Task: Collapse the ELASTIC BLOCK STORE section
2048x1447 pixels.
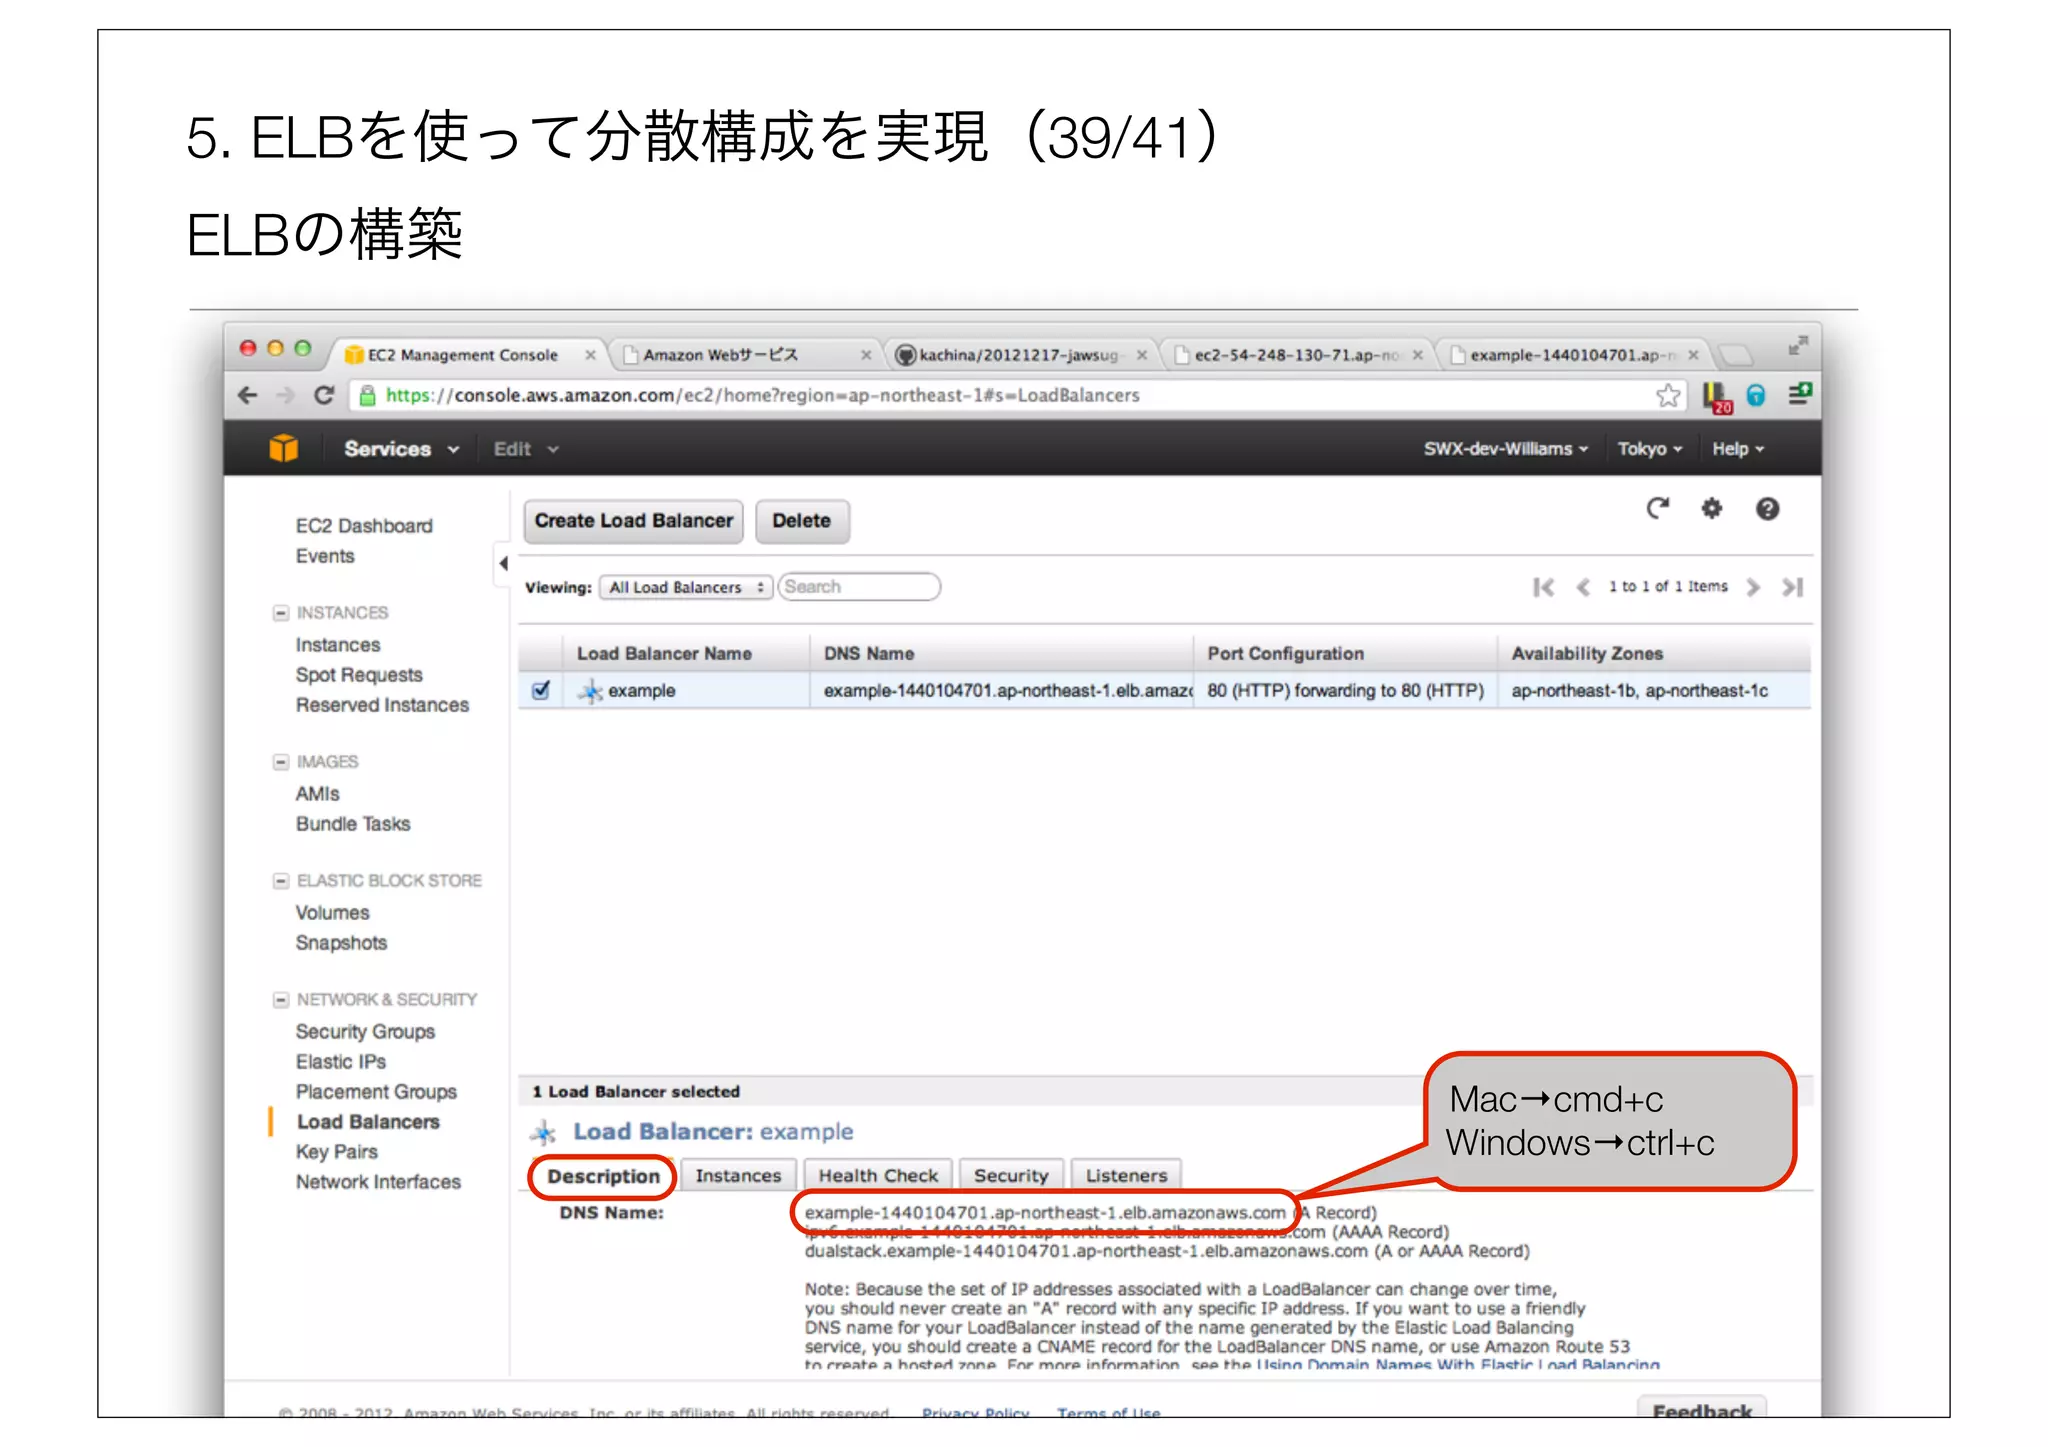Action: click(281, 881)
